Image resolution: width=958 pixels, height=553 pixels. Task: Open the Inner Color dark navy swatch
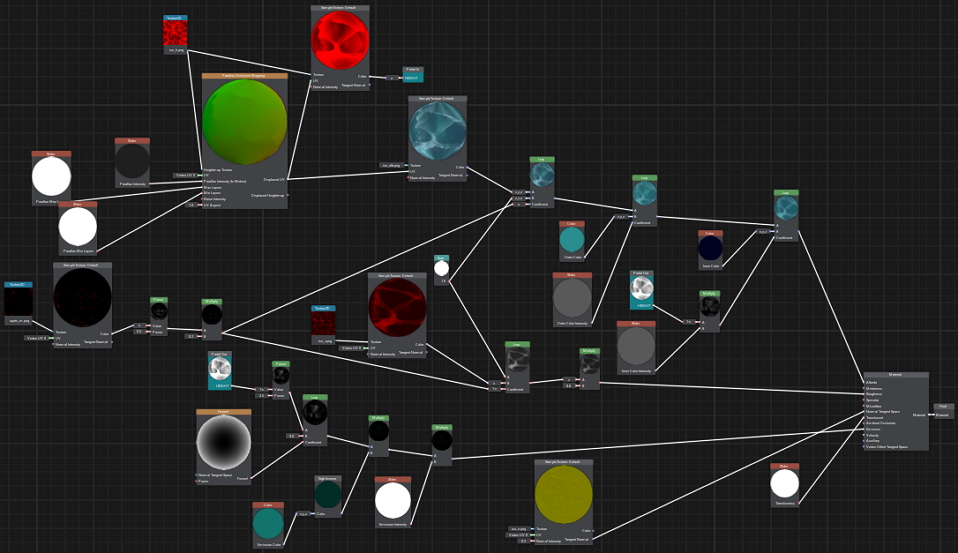click(710, 249)
